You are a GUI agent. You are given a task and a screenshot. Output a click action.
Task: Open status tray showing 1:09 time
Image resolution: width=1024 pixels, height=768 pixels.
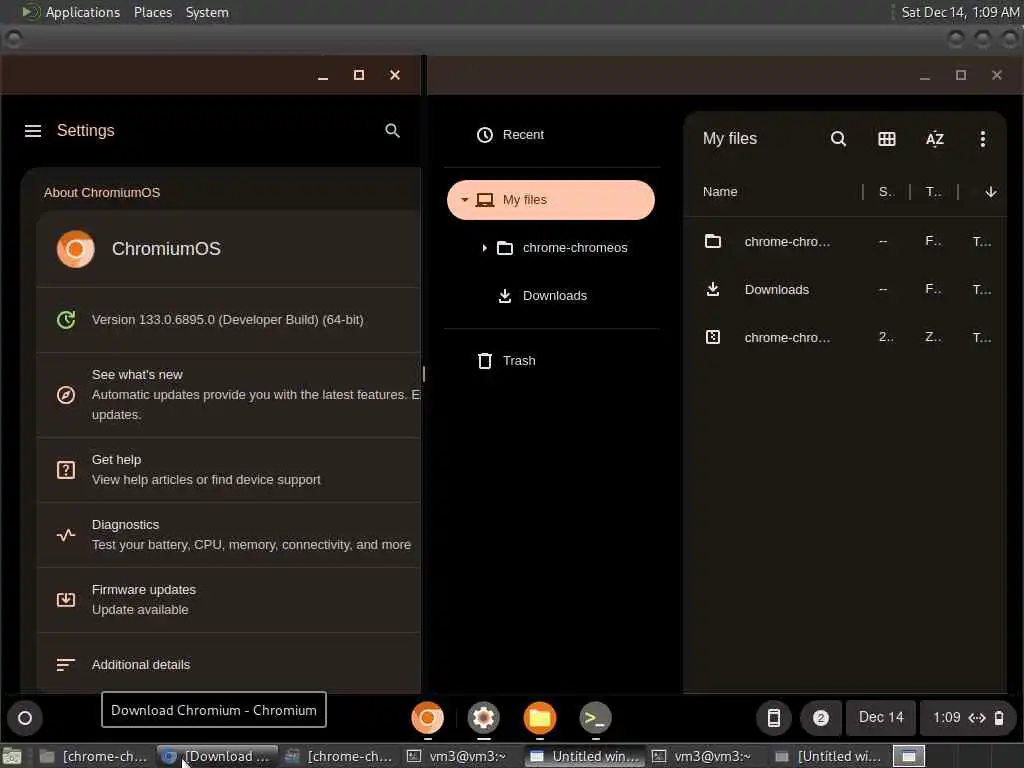click(968, 718)
